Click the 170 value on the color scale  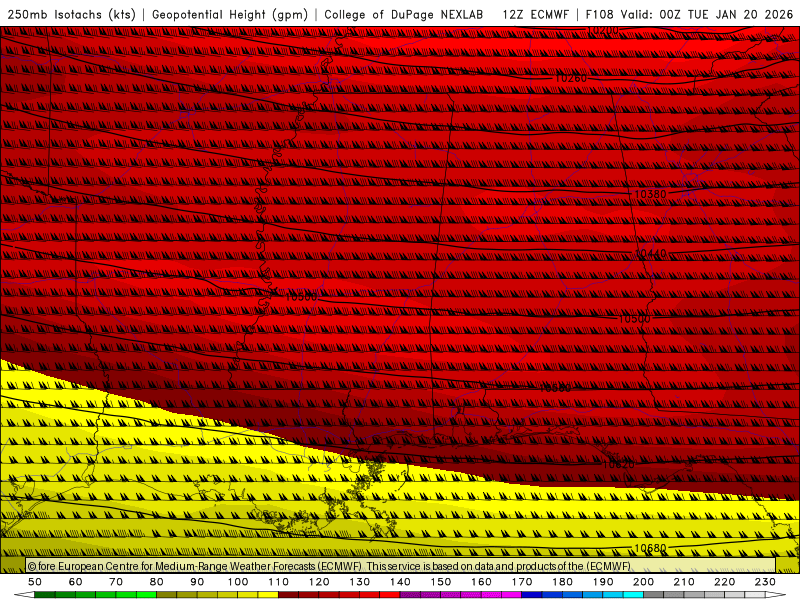(x=522, y=582)
